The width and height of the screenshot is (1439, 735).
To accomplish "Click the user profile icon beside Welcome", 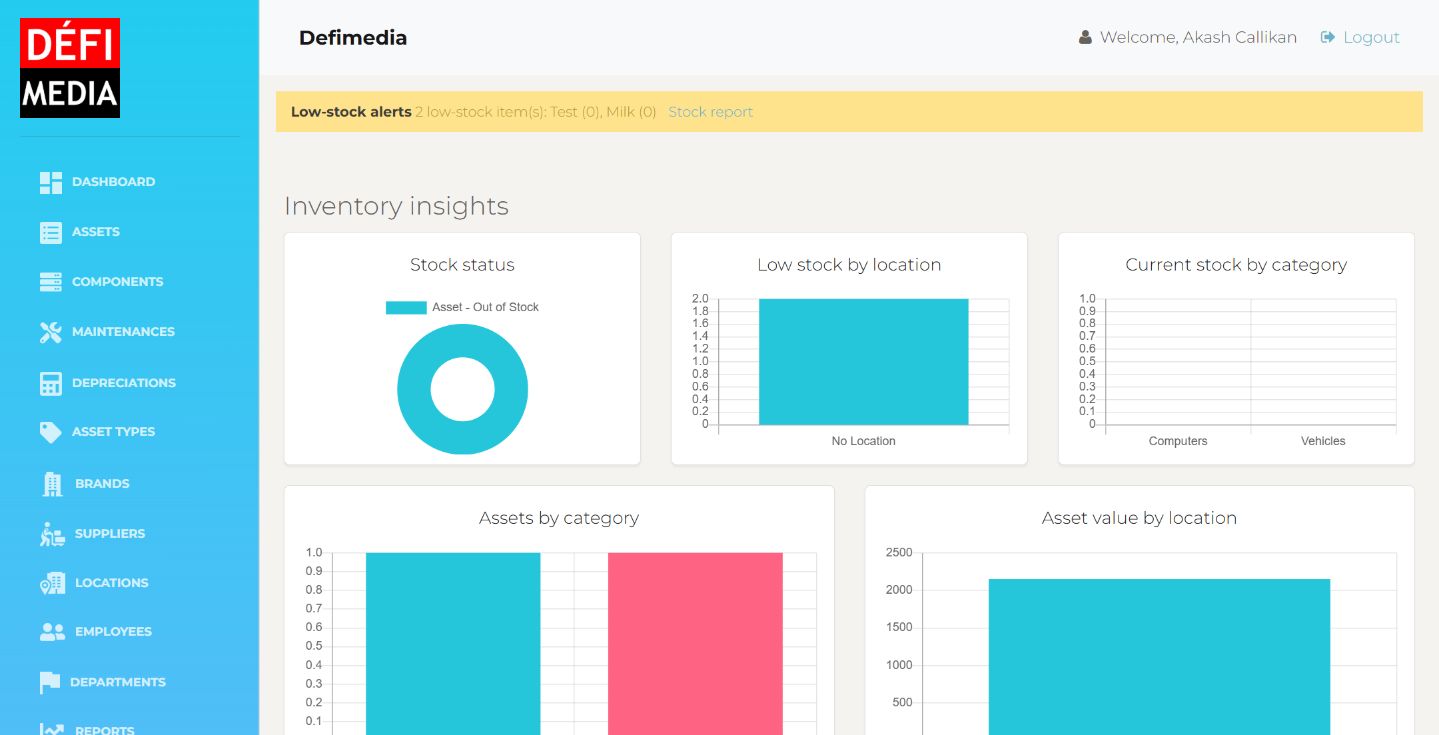I will click(1085, 37).
